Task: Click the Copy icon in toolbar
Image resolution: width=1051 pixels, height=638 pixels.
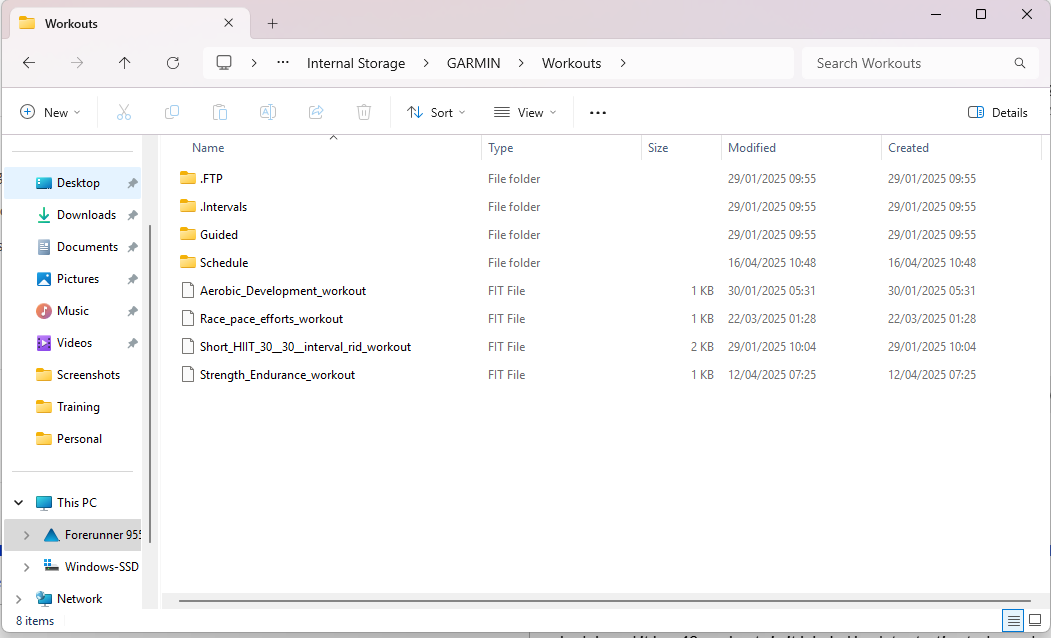Action: tap(172, 113)
